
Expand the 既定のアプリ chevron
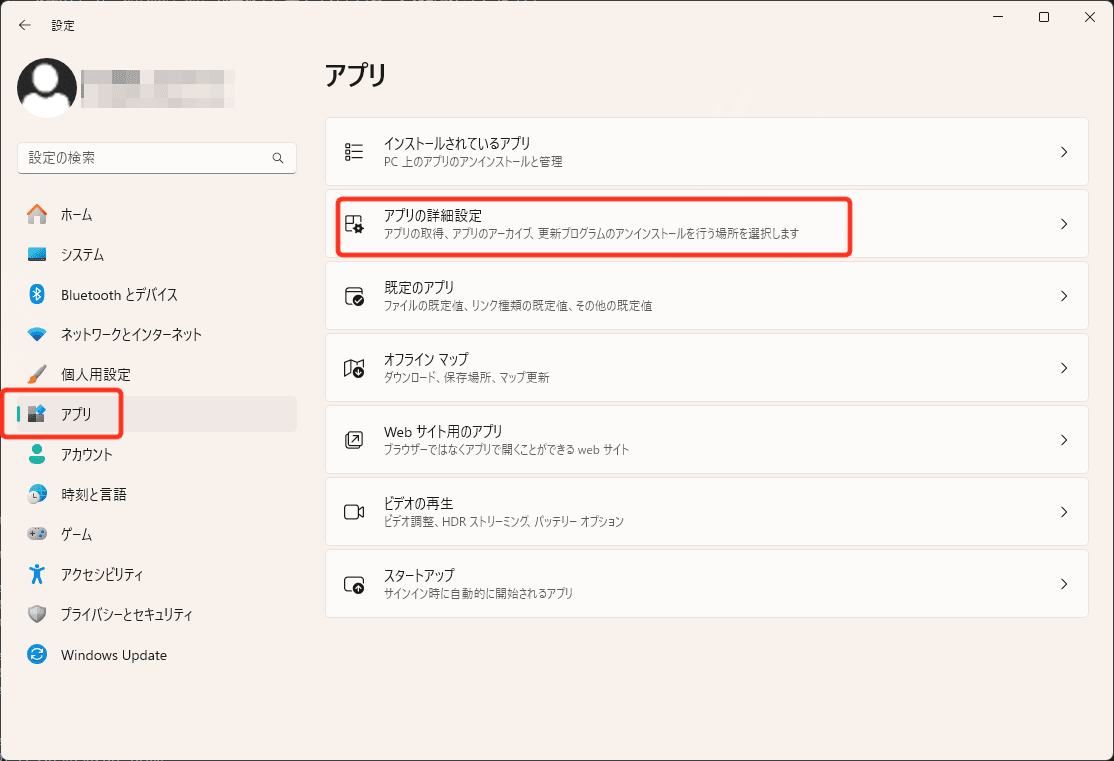[x=1063, y=295]
